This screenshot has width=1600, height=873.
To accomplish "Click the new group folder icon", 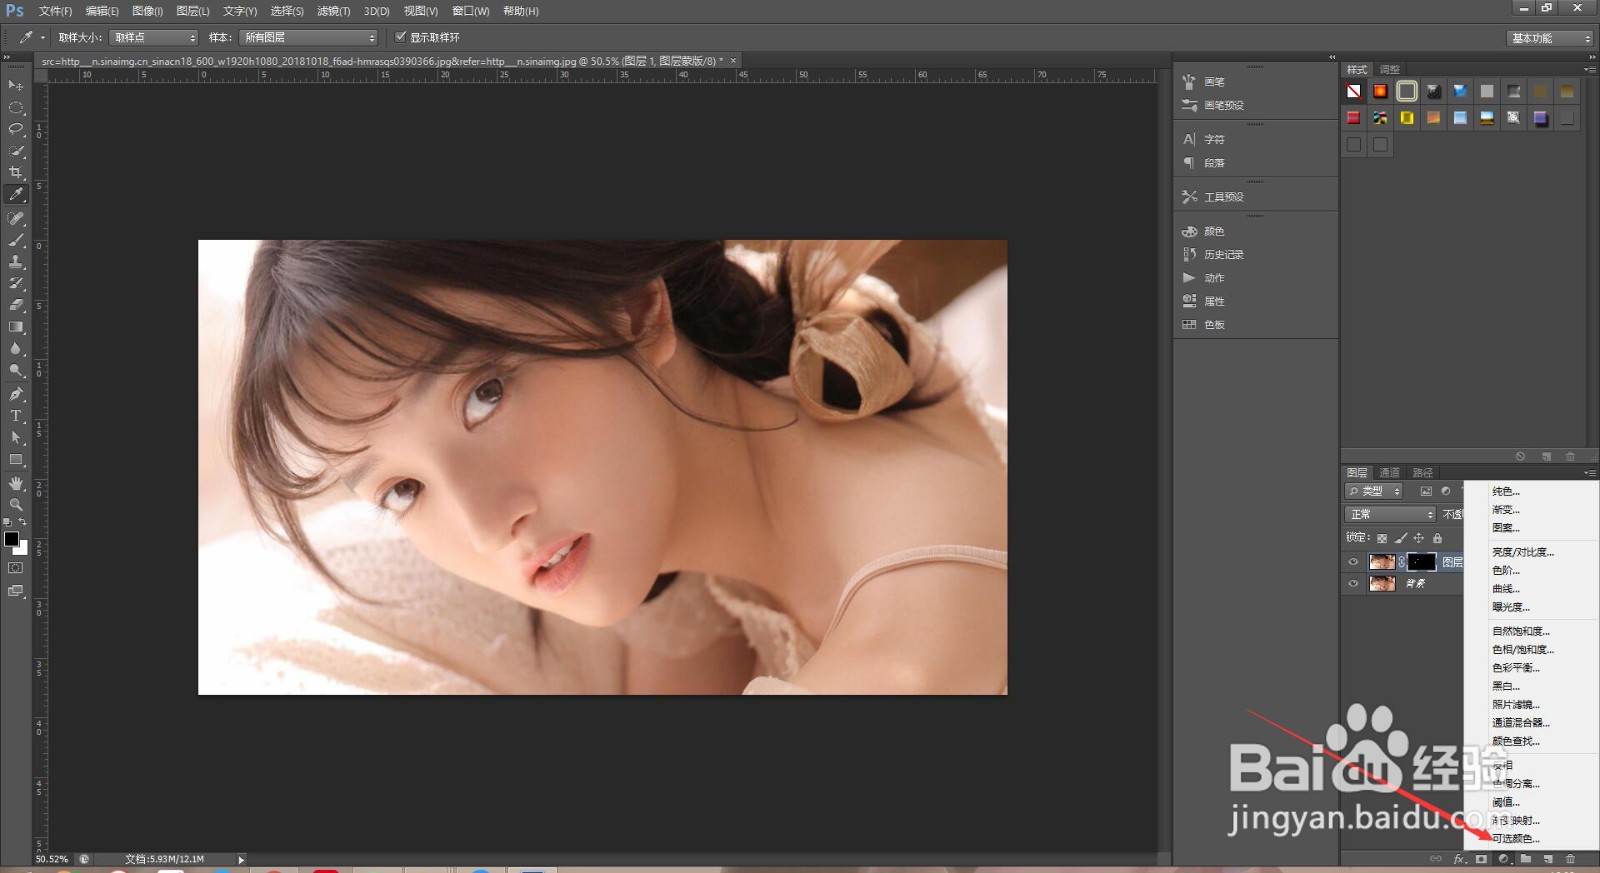I will [x=1526, y=859].
